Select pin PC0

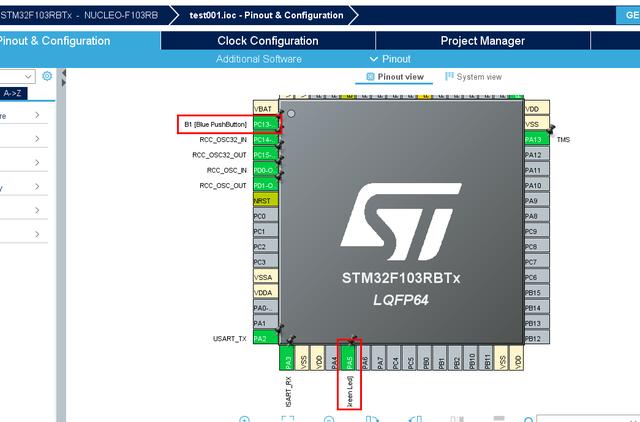point(265,216)
